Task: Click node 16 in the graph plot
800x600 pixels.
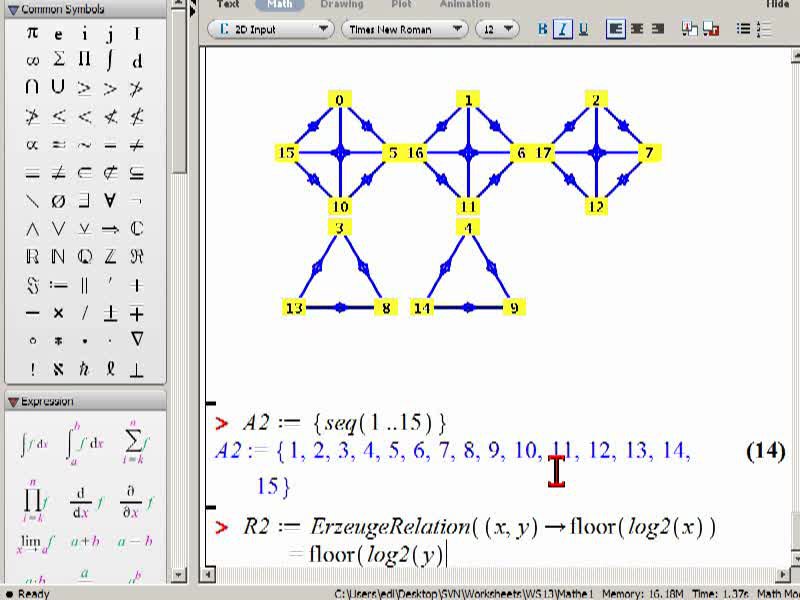Action: (416, 153)
